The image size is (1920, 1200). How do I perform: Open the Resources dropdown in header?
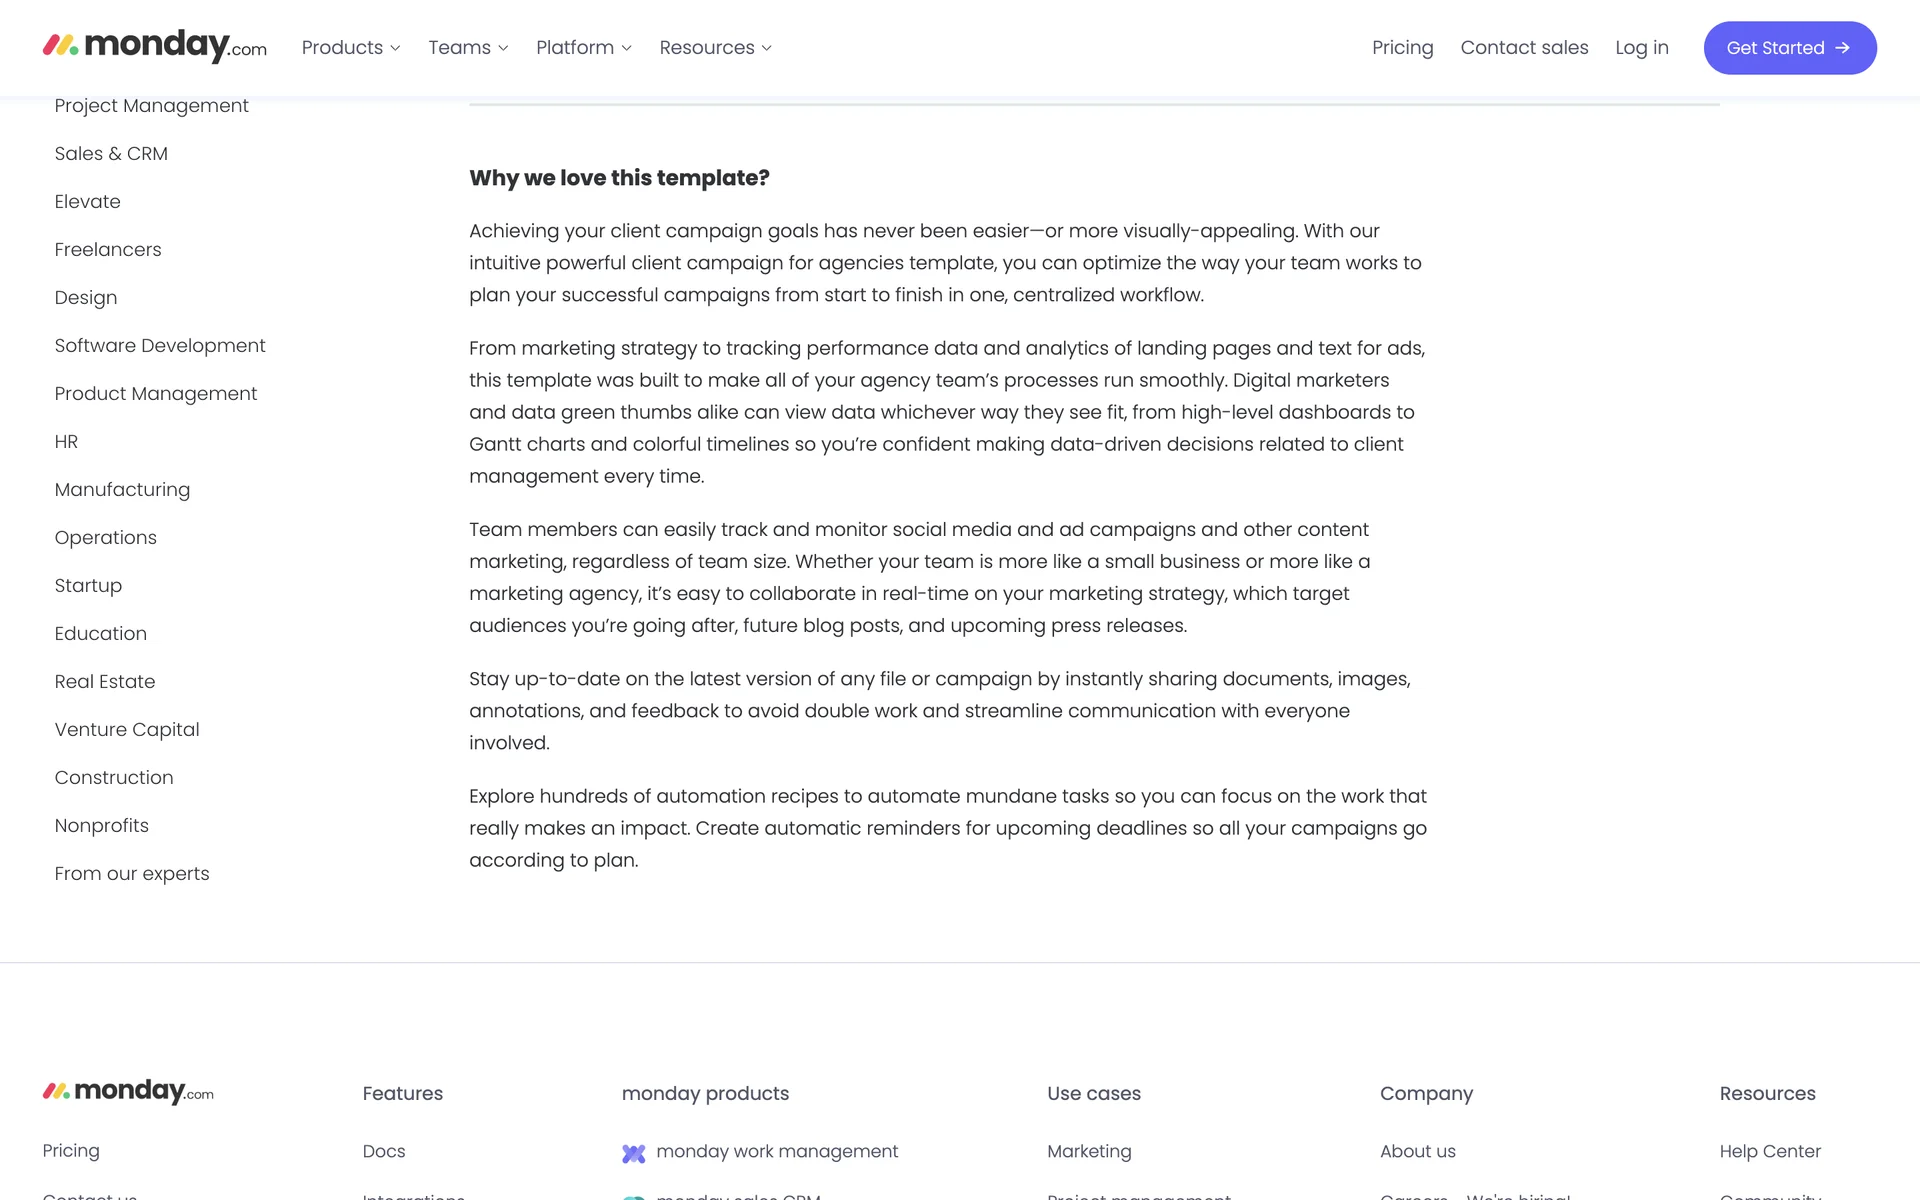point(715,48)
